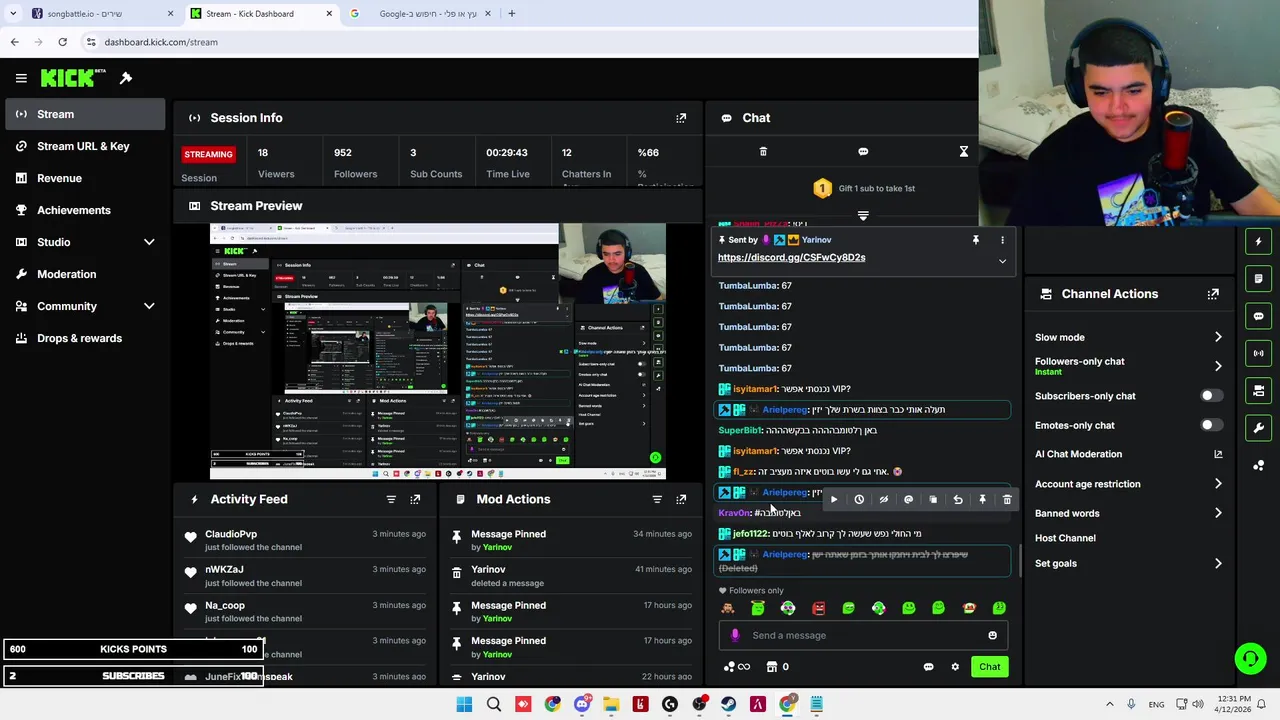Click the broadcast signal icon in right sidebar

[x=1258, y=353]
